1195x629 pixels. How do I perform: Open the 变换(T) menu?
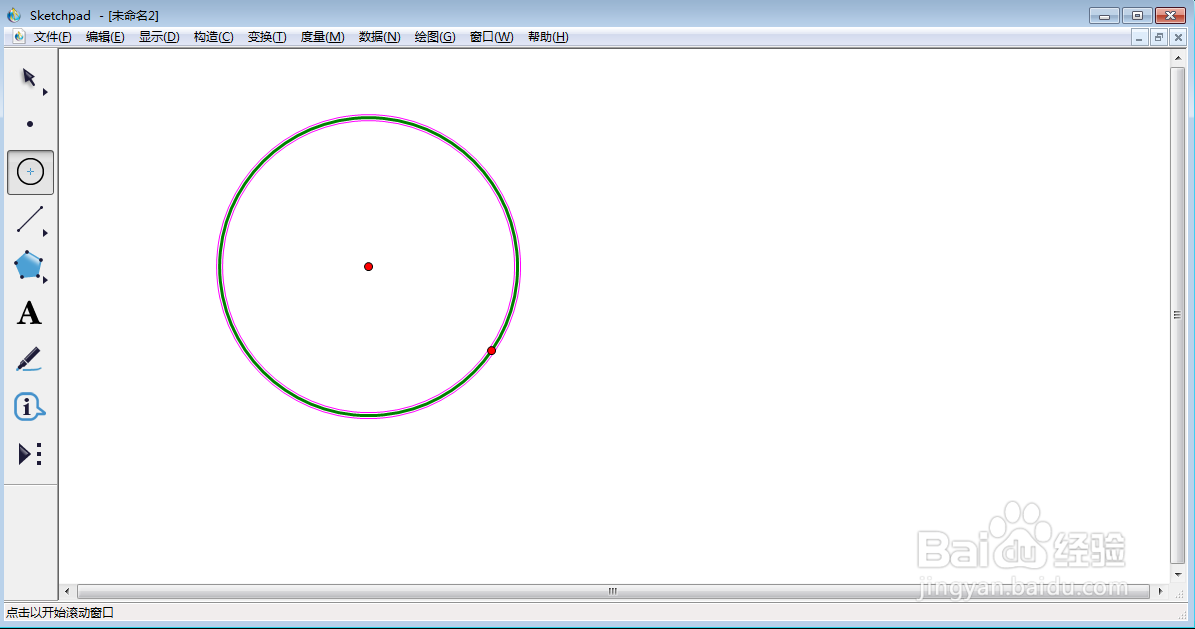click(267, 37)
